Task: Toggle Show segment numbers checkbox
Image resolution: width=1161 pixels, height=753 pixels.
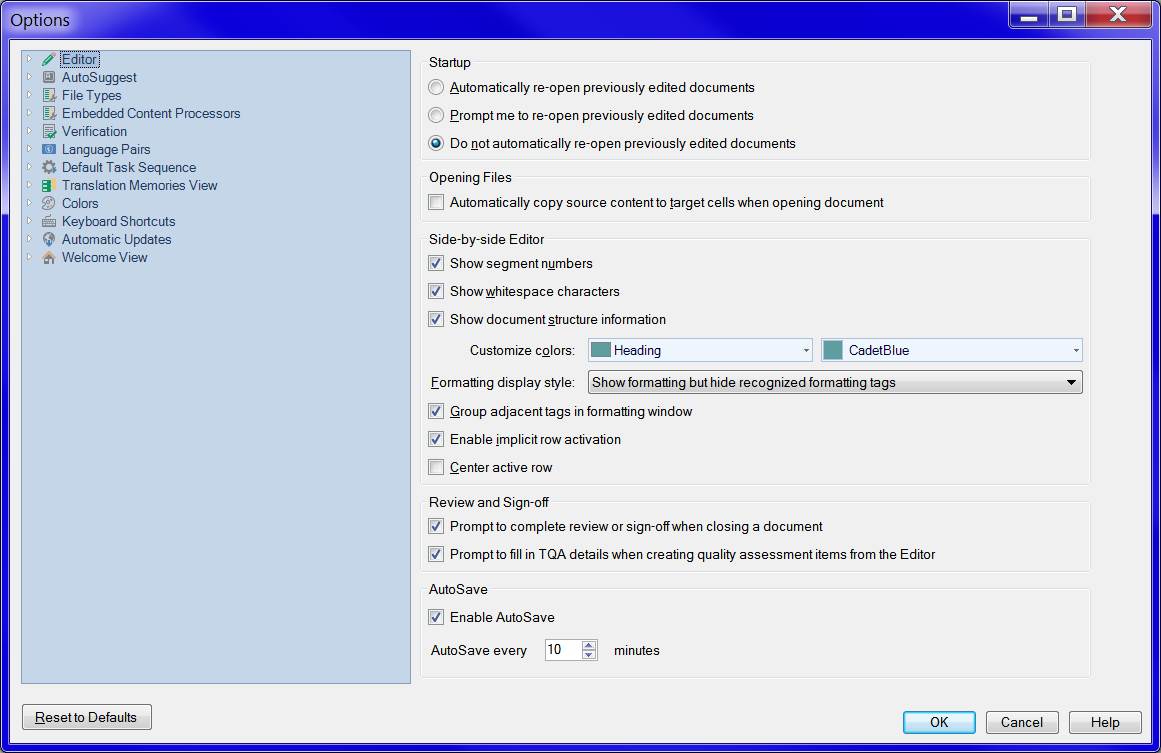Action: [436, 264]
